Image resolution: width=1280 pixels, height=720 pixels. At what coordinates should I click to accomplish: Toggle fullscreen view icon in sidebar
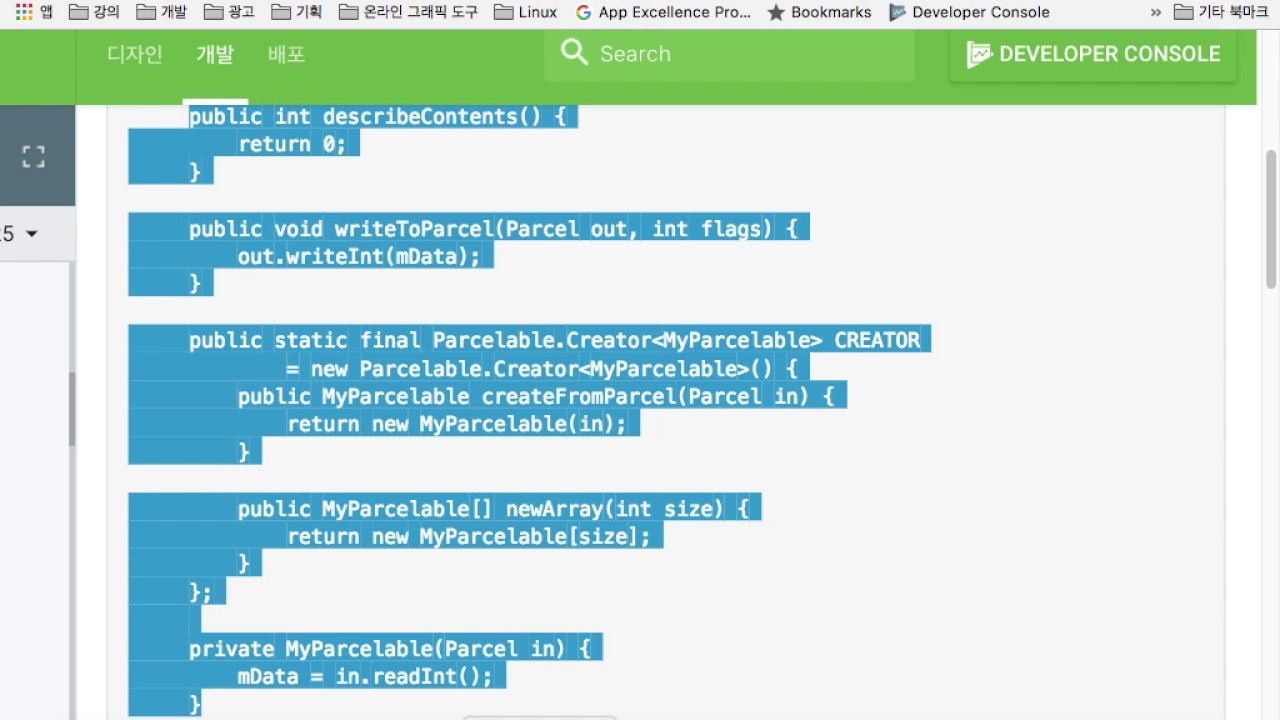34,157
